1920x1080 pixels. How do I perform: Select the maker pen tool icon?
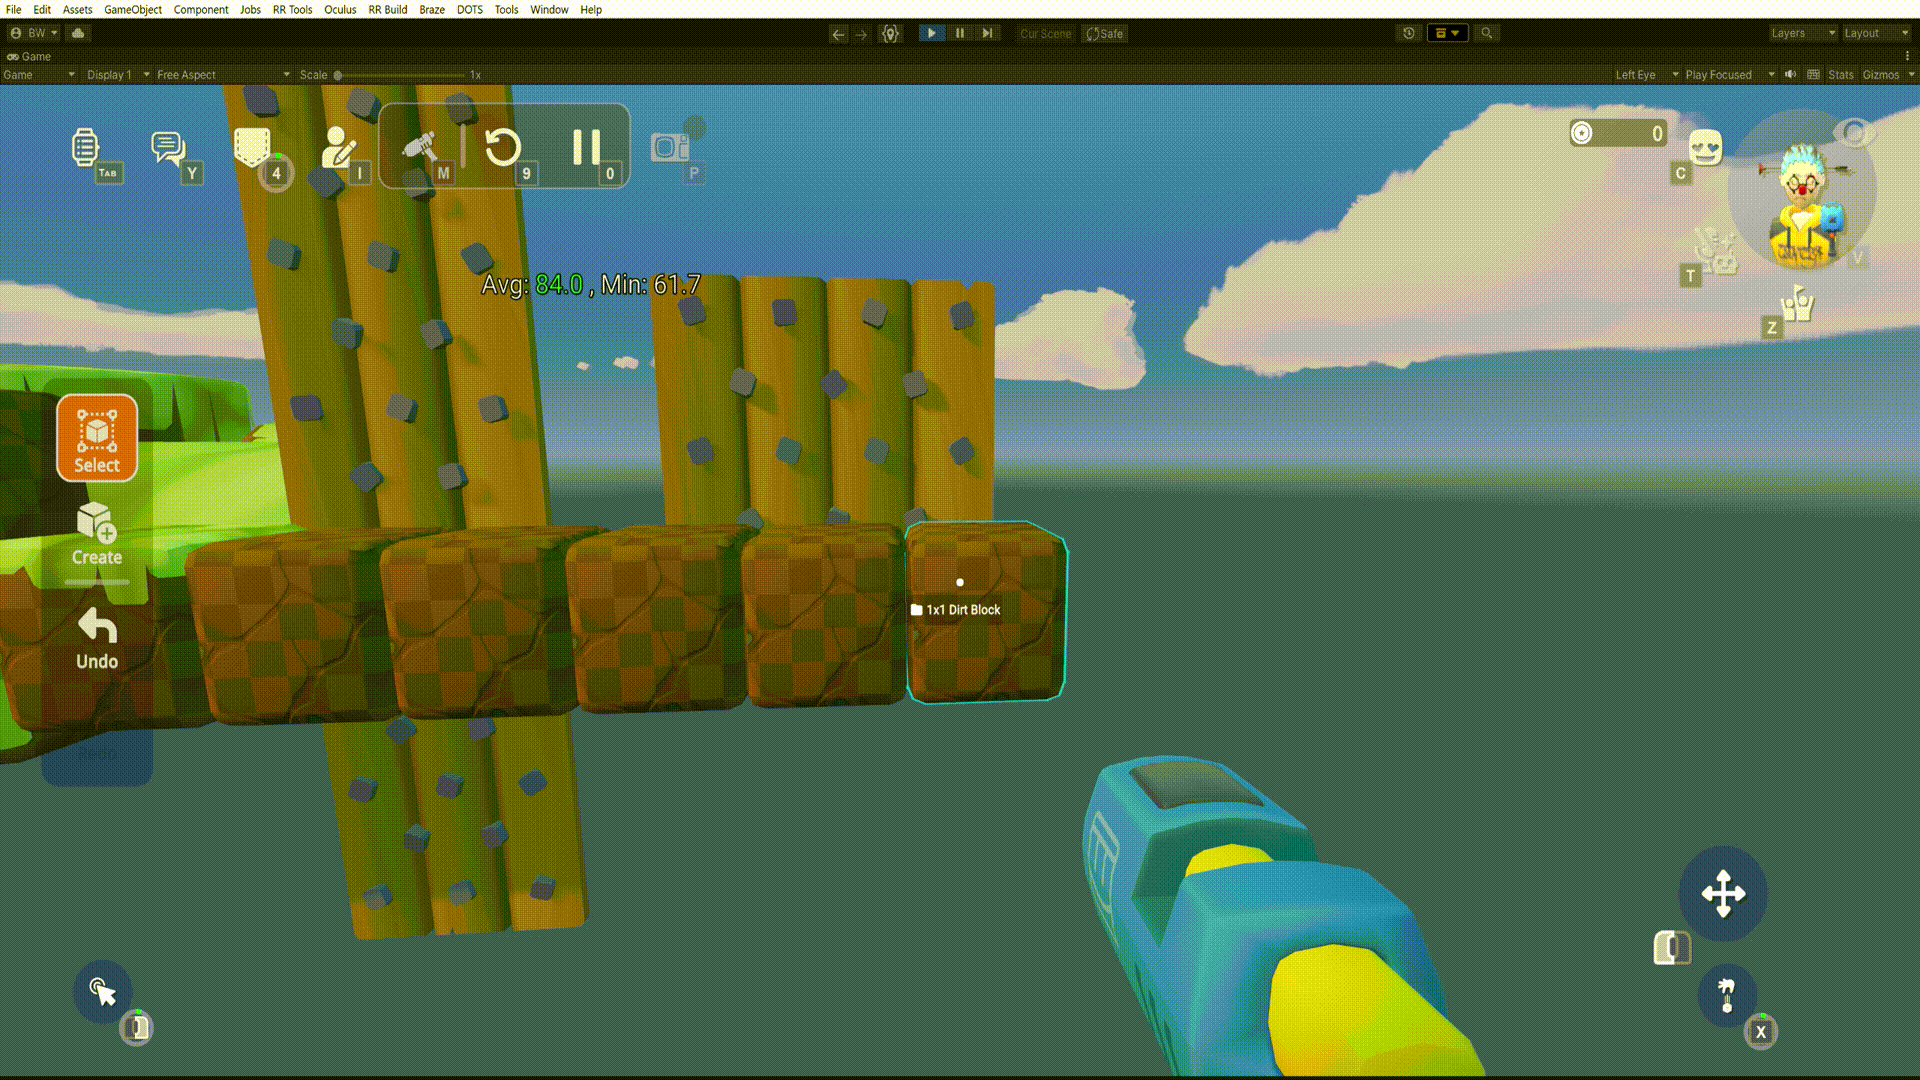point(419,148)
